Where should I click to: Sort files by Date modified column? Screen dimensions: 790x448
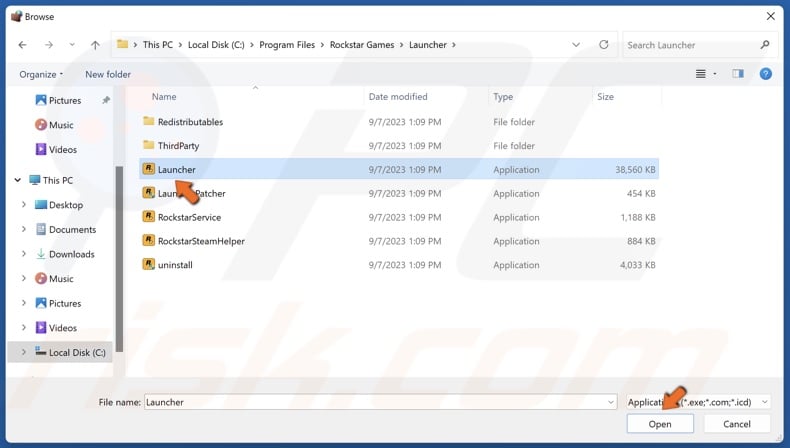[398, 97]
